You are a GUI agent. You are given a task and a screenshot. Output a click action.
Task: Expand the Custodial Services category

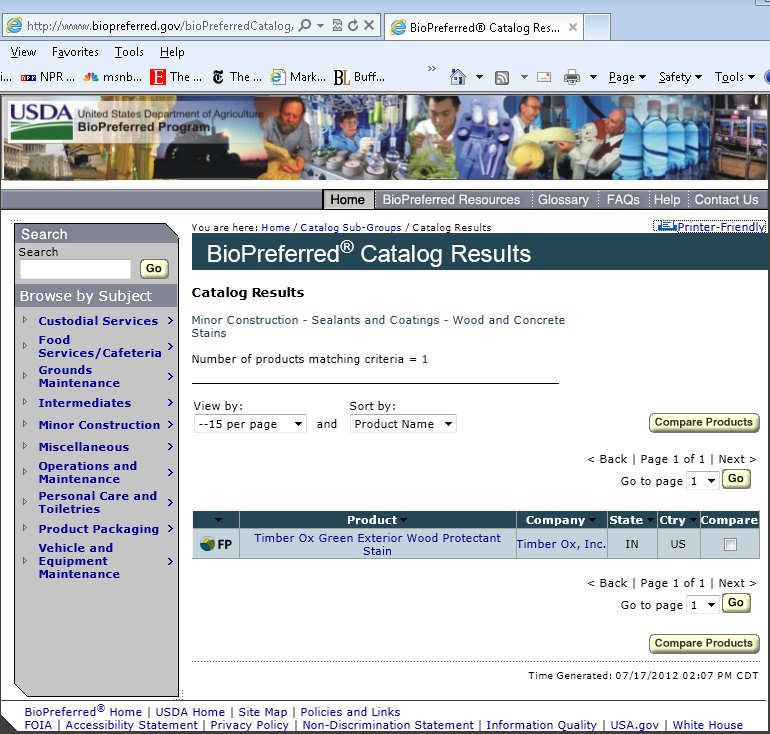[x=171, y=321]
